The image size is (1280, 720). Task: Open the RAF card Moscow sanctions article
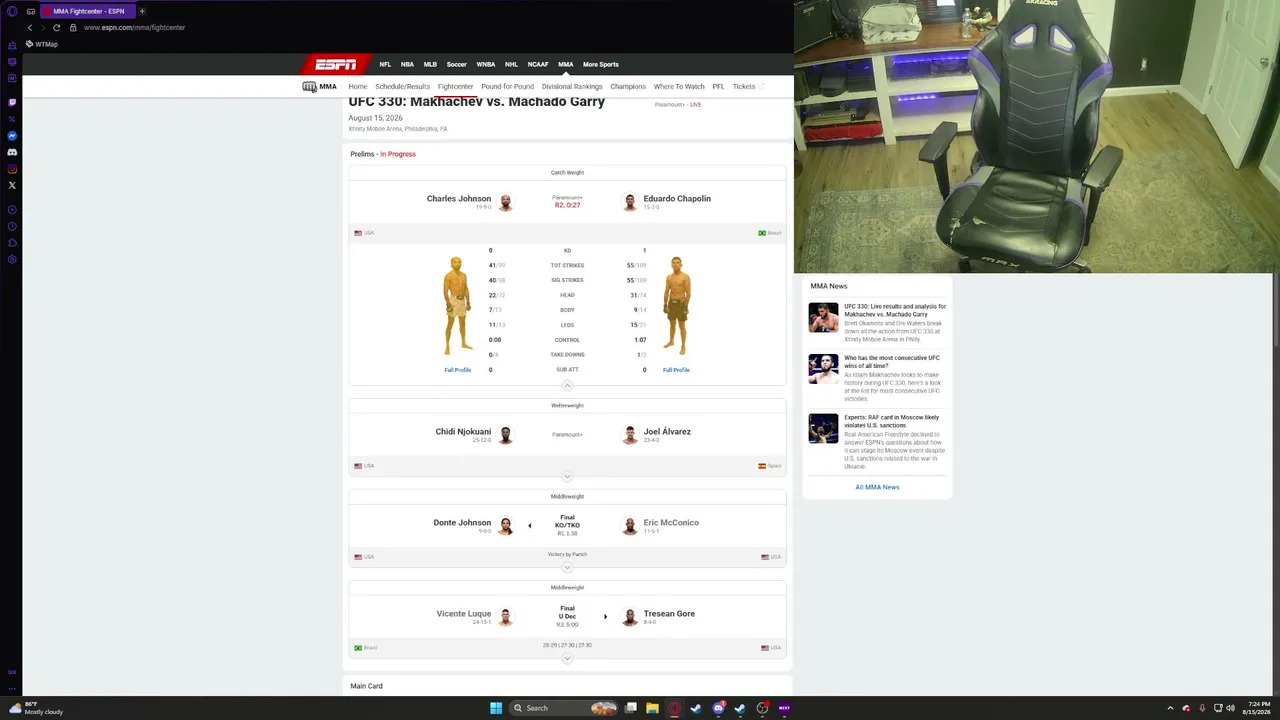tap(892, 421)
